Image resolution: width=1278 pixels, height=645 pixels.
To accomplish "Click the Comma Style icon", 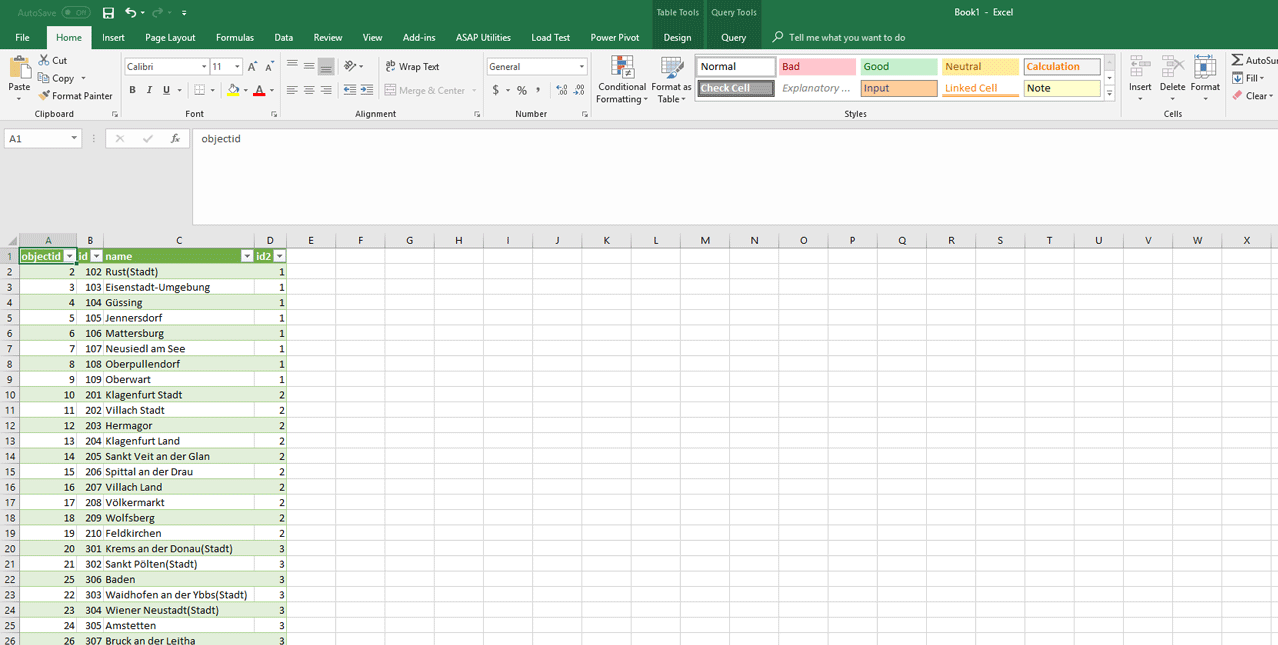I will coord(538,90).
